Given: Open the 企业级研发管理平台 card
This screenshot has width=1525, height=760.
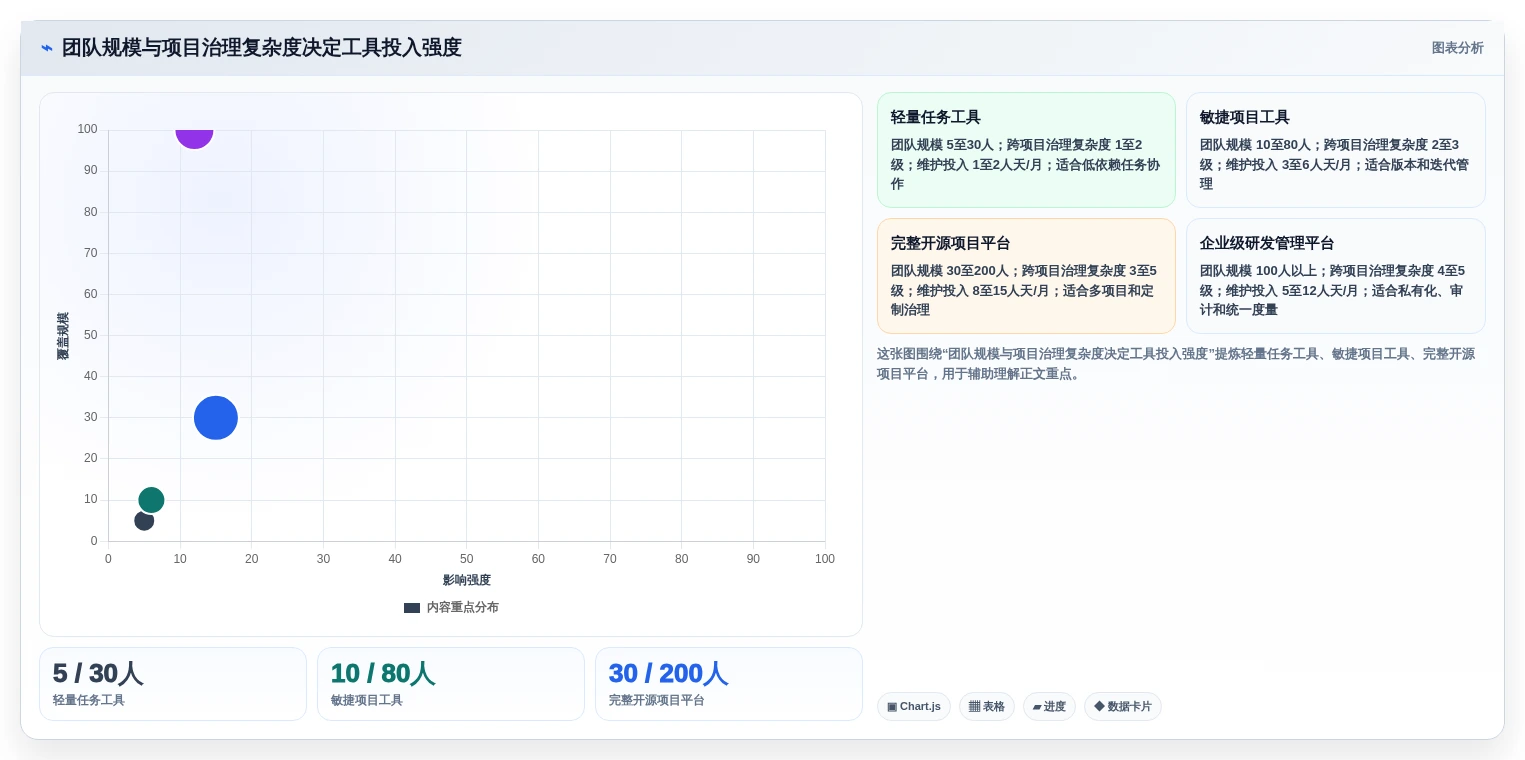Looking at the screenshot, I should (1335, 276).
